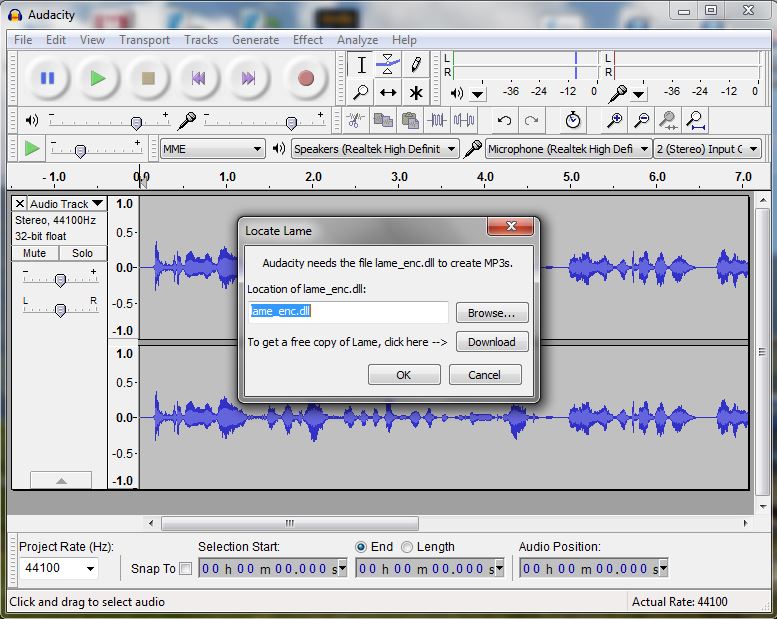Click the Stop transport button
Screen dimensions: 777x619
click(148, 78)
